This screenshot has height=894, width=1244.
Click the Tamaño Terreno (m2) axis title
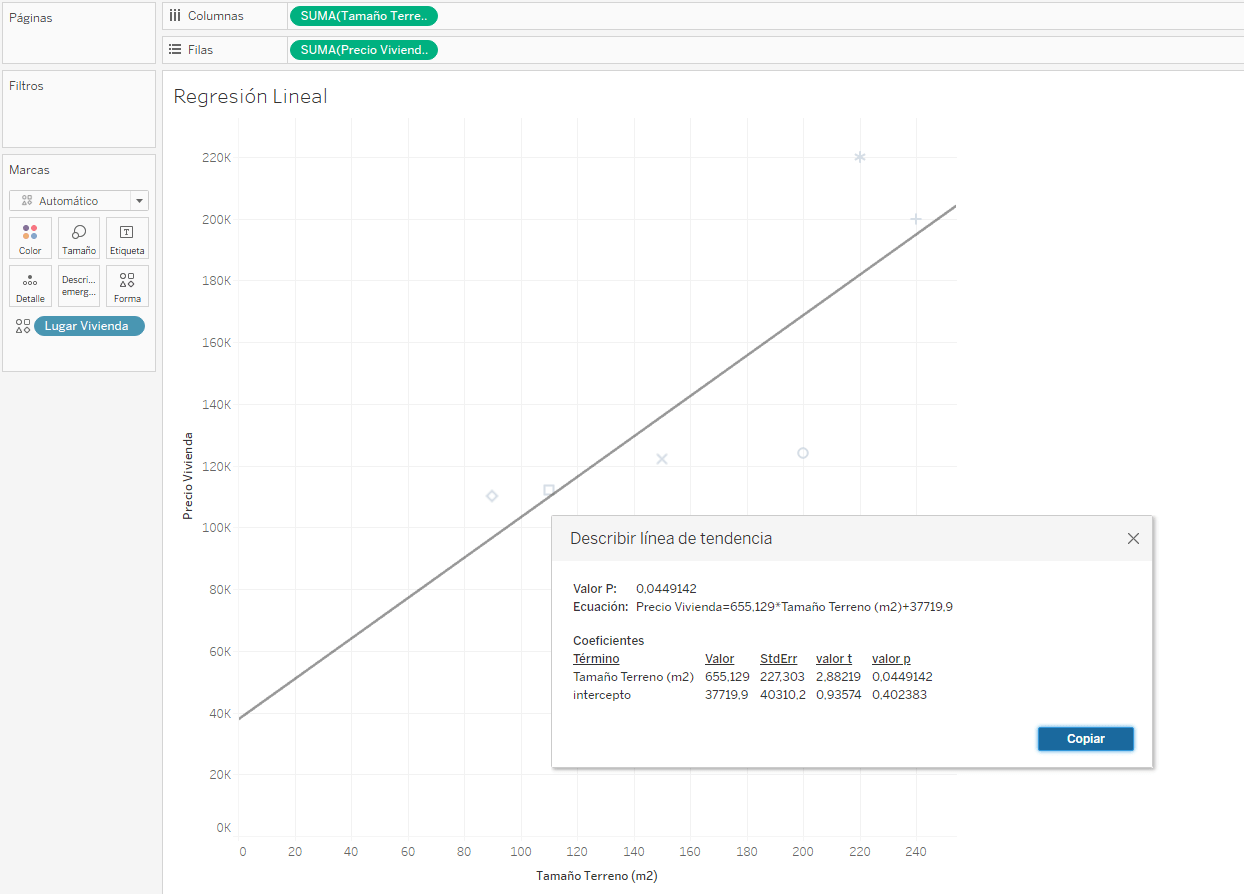pyautogui.click(x=596, y=875)
